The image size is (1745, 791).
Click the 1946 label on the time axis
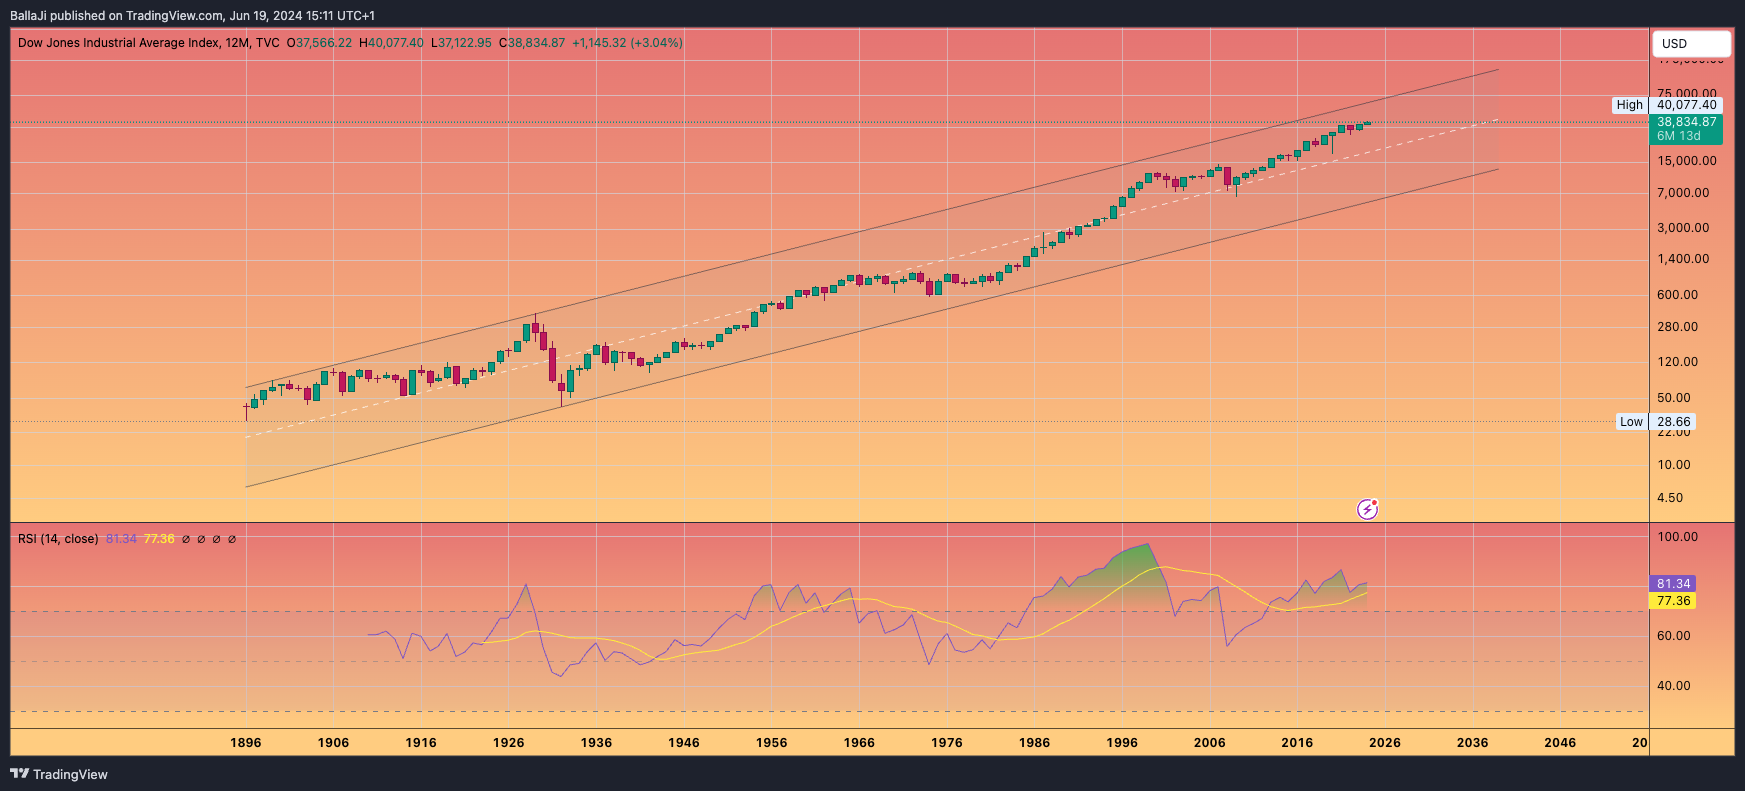coord(684,743)
